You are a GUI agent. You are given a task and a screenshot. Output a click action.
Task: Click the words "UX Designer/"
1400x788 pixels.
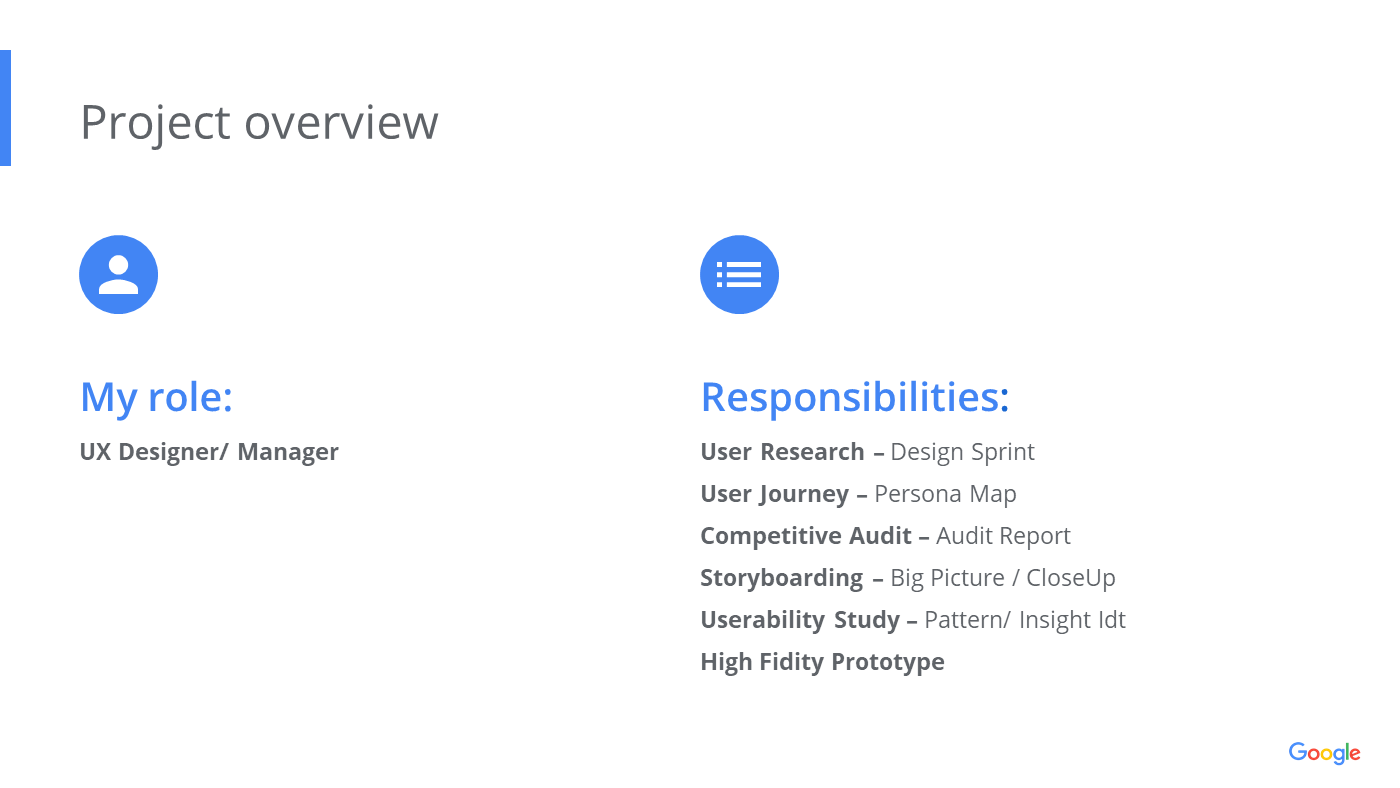pyautogui.click(x=154, y=452)
